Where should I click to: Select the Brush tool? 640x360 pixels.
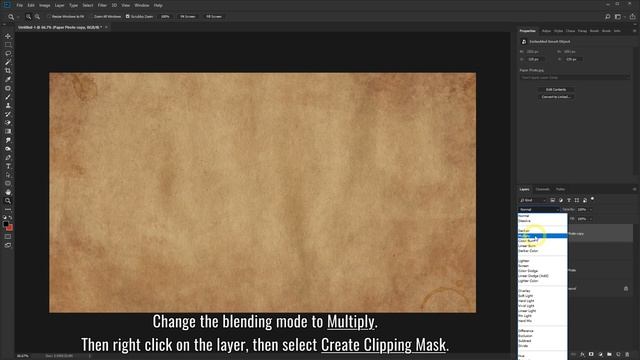[8, 97]
